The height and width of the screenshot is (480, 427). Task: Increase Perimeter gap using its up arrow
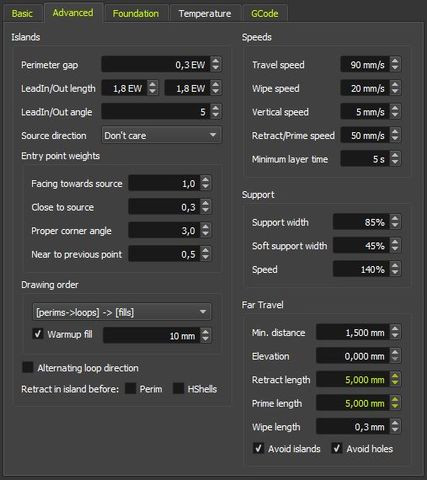[216, 61]
